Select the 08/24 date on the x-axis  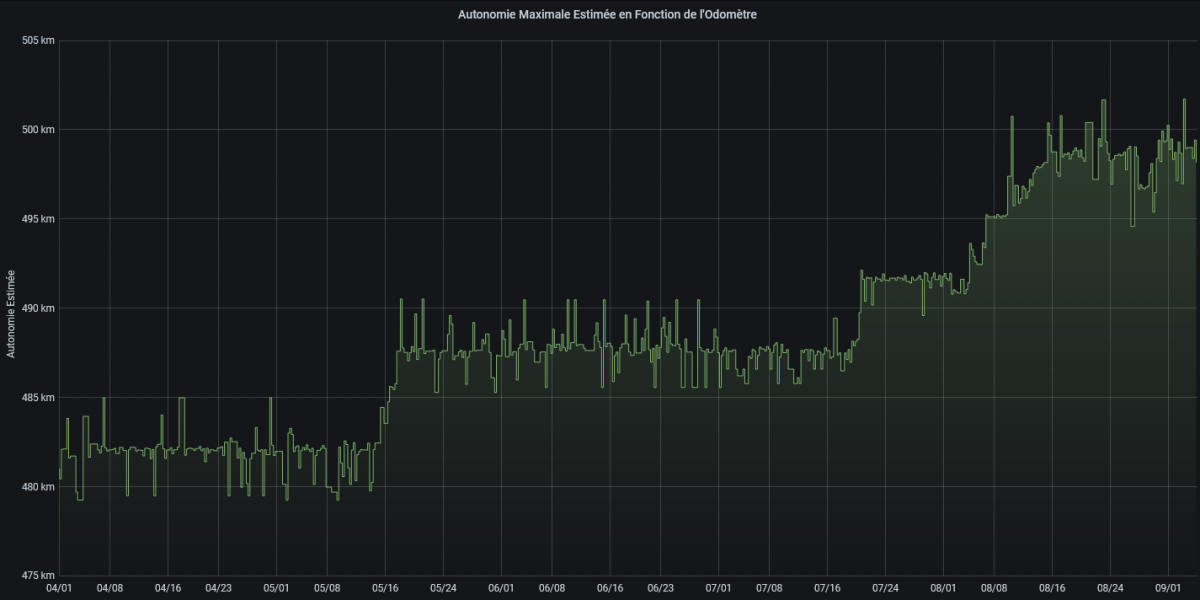1108,589
